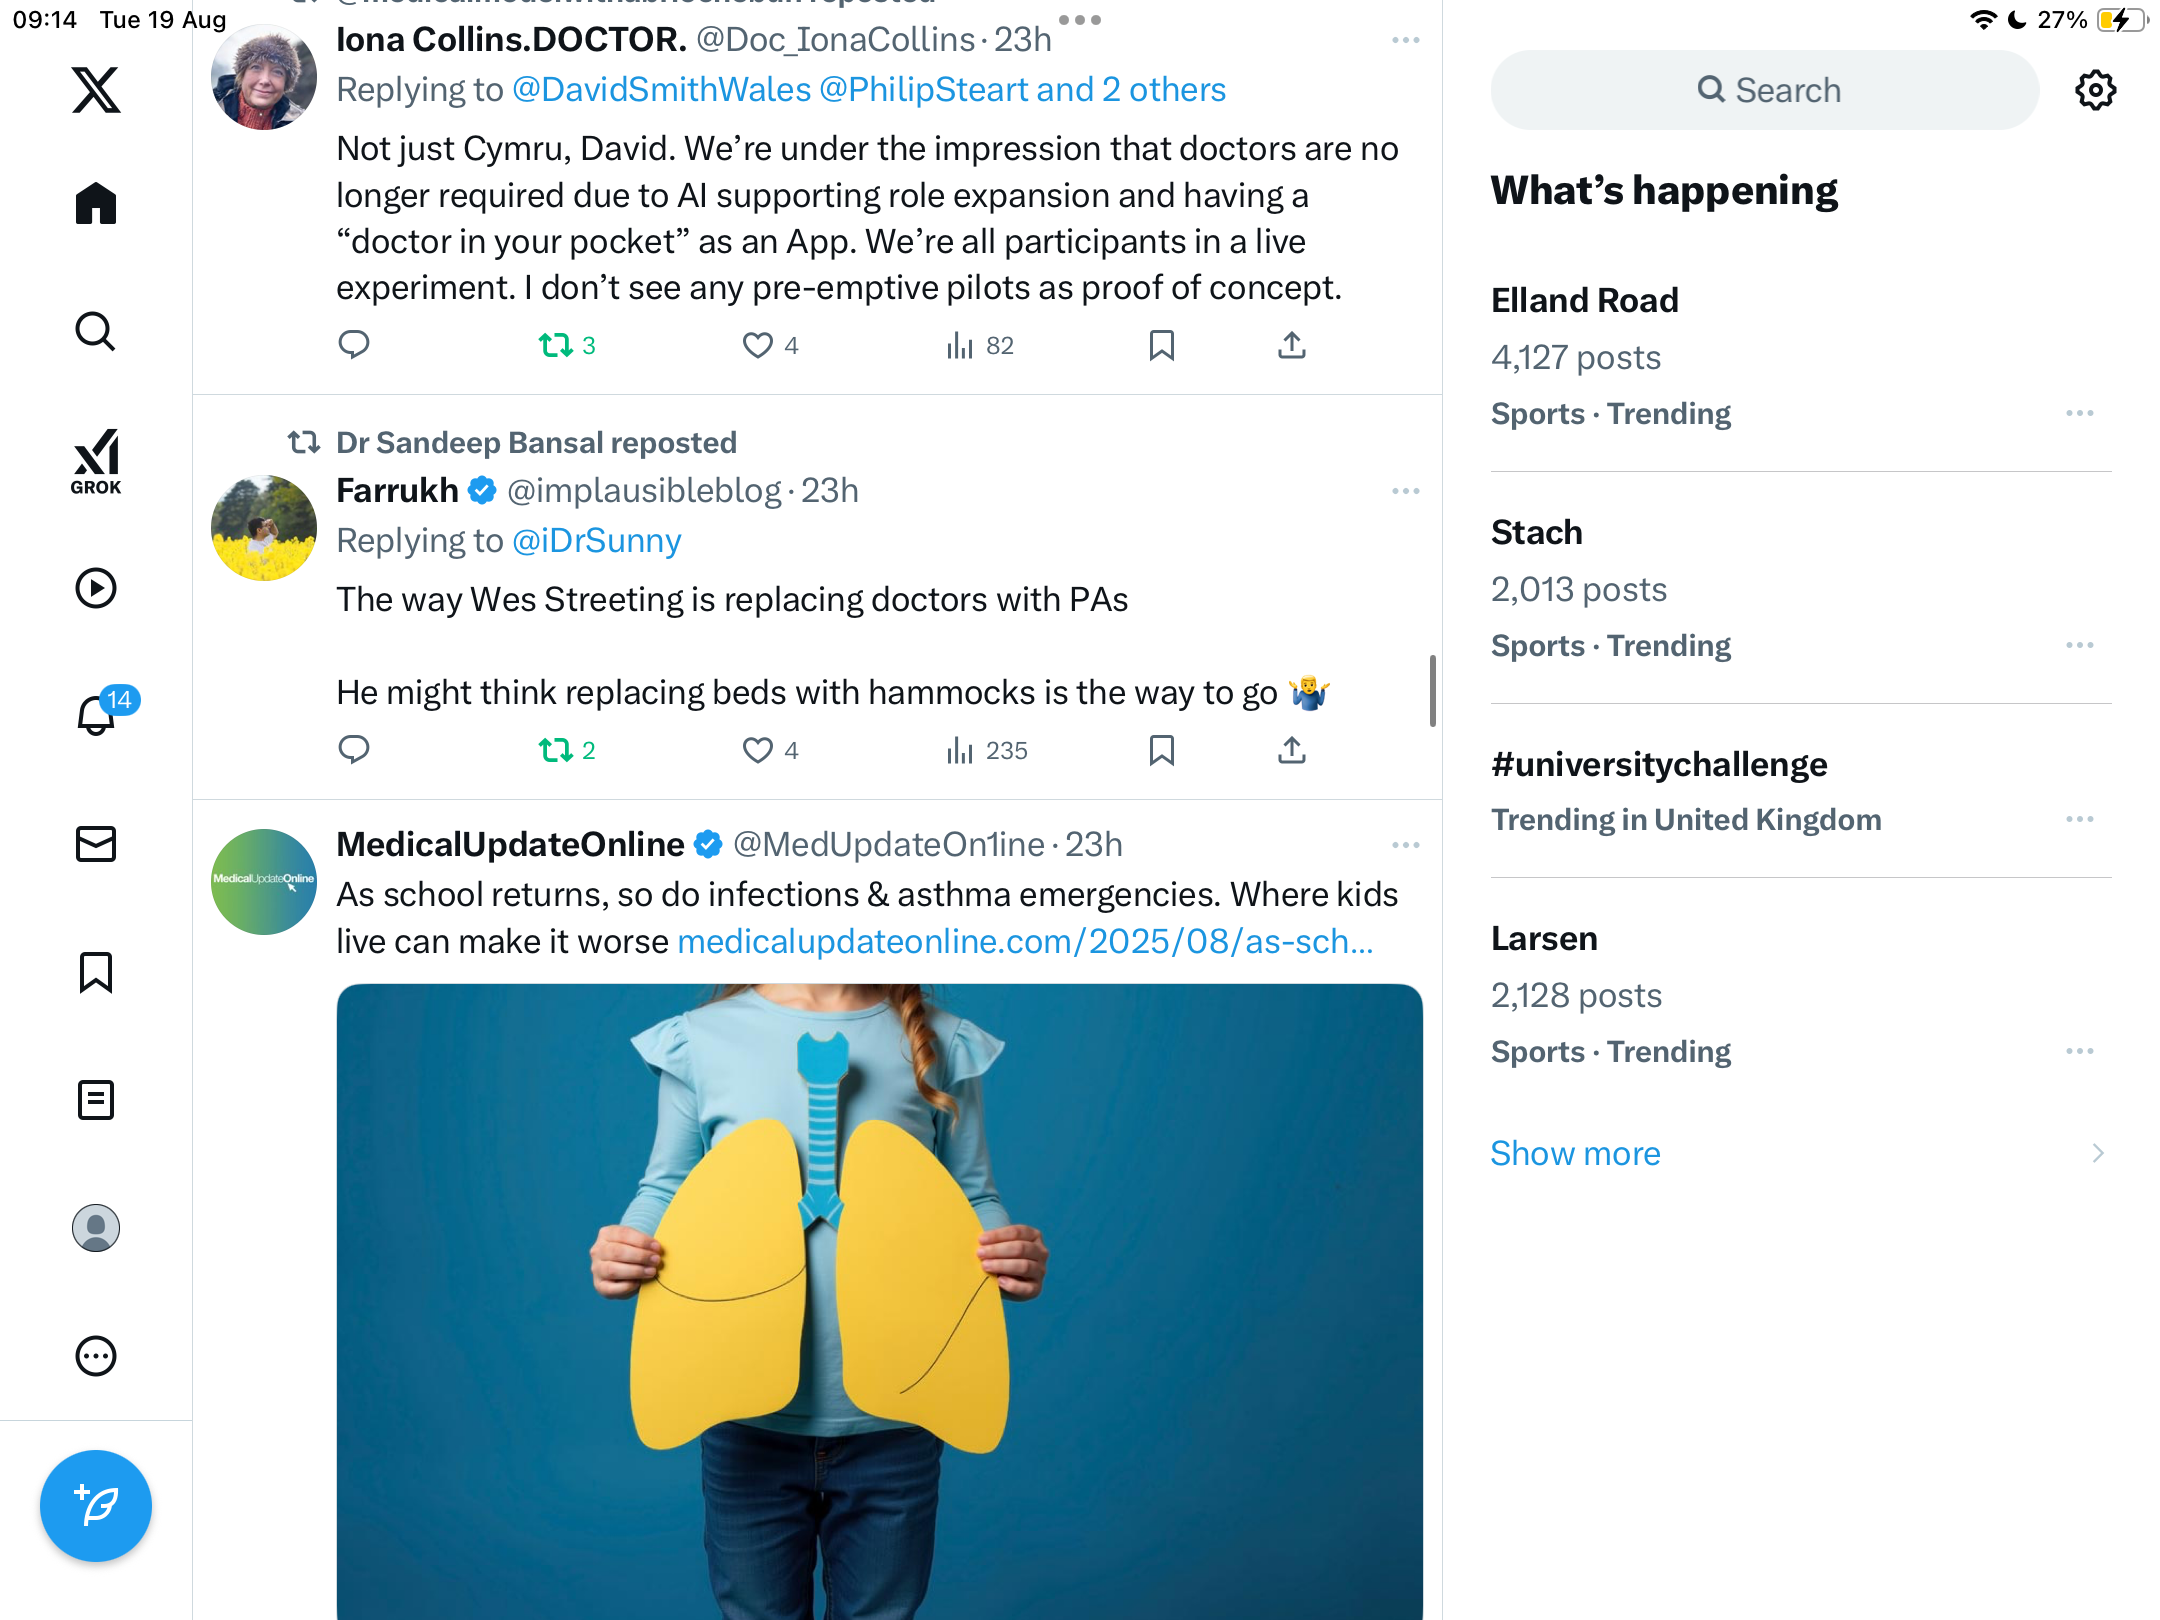Open the medicalupdateonline.com article link
The image size is (2160, 1620).
tap(1025, 942)
